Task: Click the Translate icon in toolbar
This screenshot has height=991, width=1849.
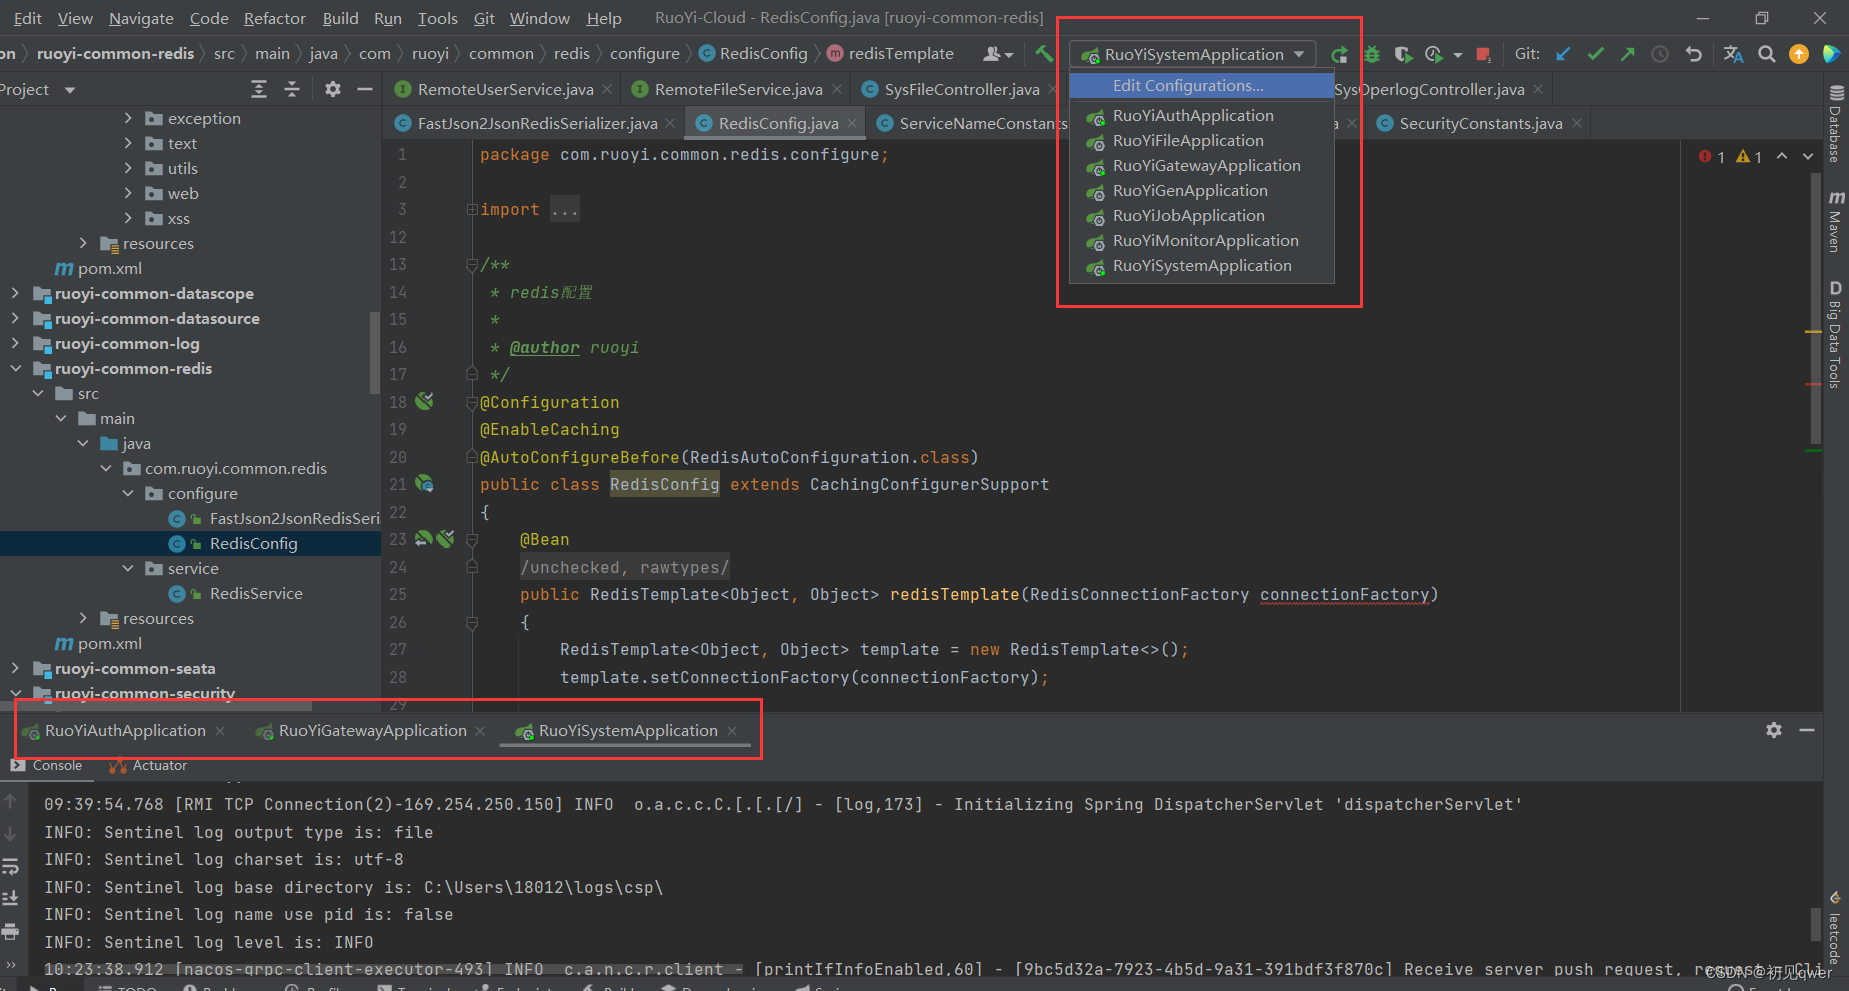Action: point(1734,54)
